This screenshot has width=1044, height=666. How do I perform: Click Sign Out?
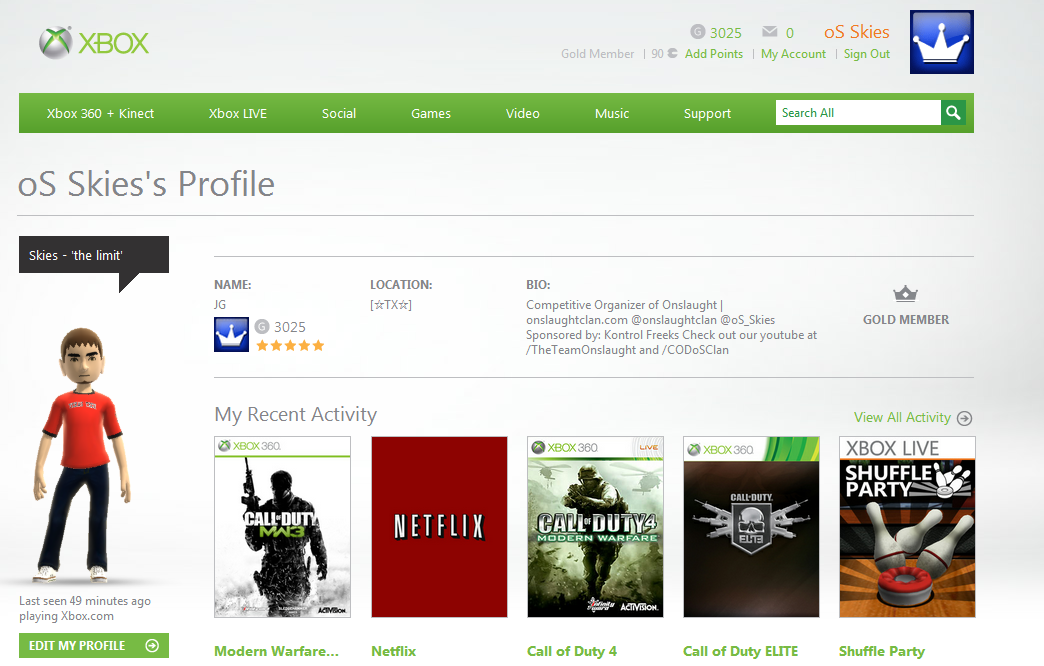click(866, 54)
